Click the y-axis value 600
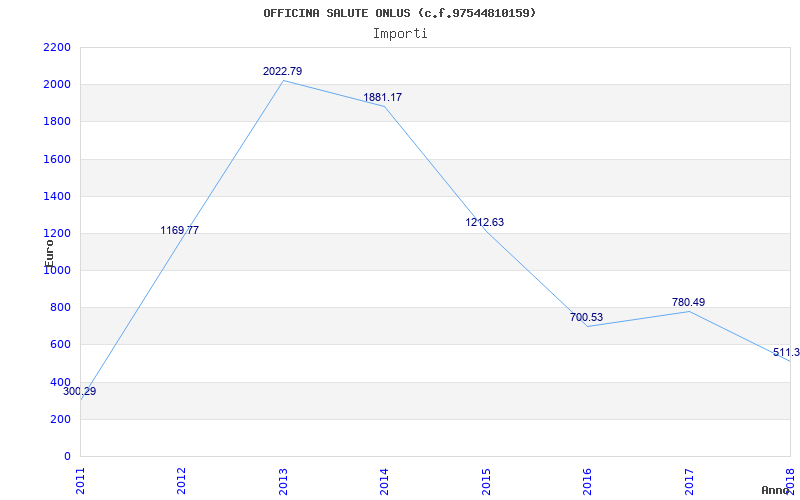This screenshot has width=800, height=500. tap(60, 345)
